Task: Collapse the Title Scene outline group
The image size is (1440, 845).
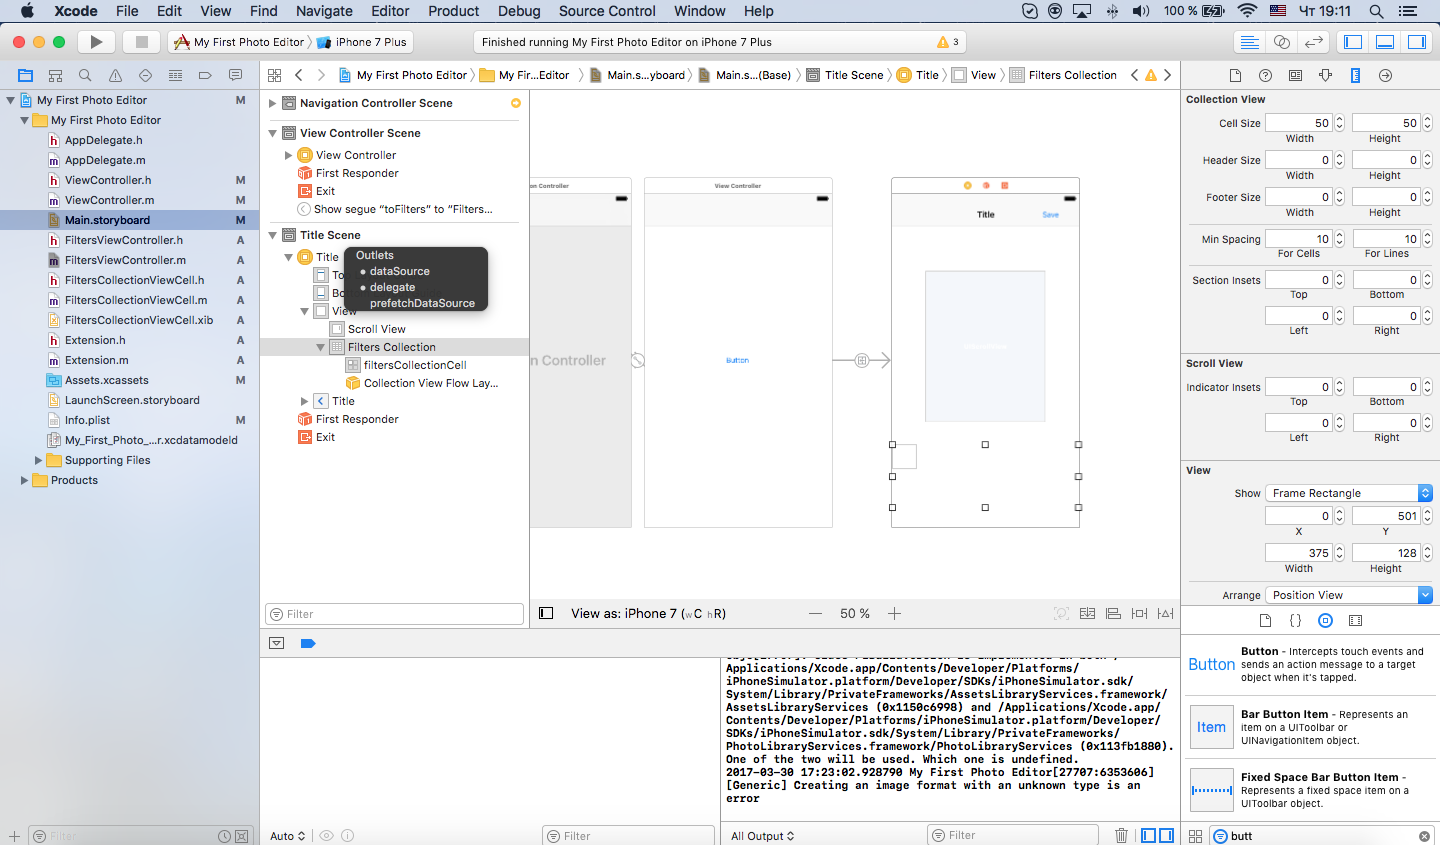Action: coord(273,235)
